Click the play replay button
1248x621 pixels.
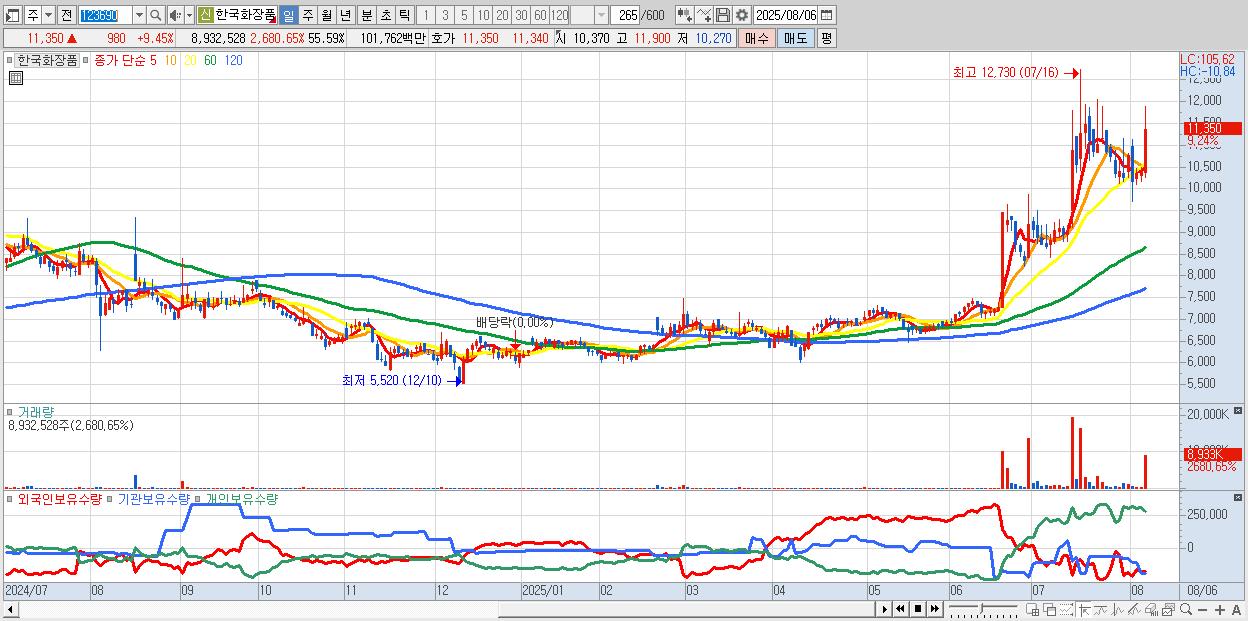pos(885,609)
